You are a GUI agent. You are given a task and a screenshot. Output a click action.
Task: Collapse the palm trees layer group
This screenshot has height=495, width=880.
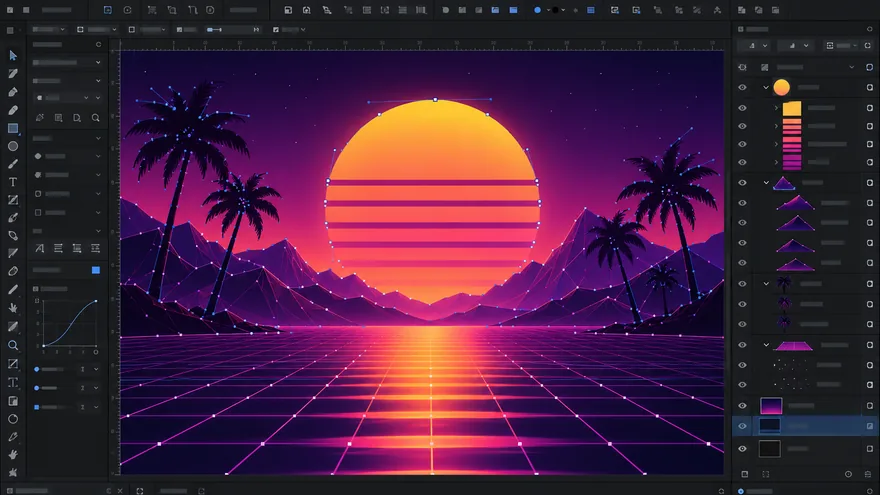pos(766,284)
